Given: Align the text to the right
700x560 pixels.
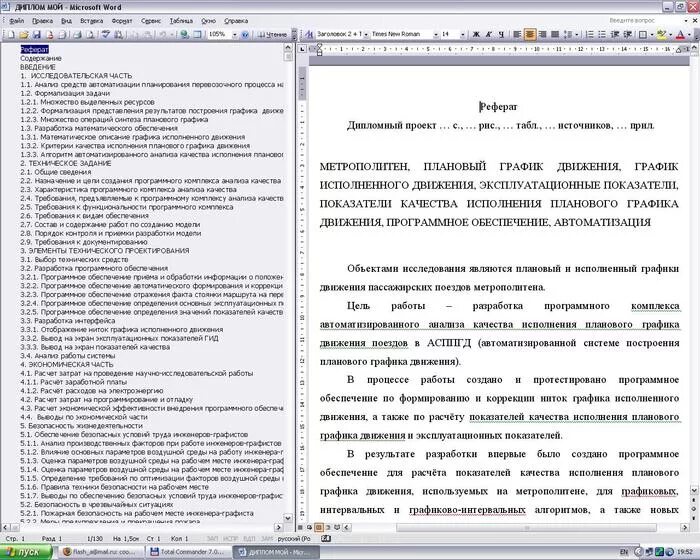Looking at the screenshot, I should 542,34.
